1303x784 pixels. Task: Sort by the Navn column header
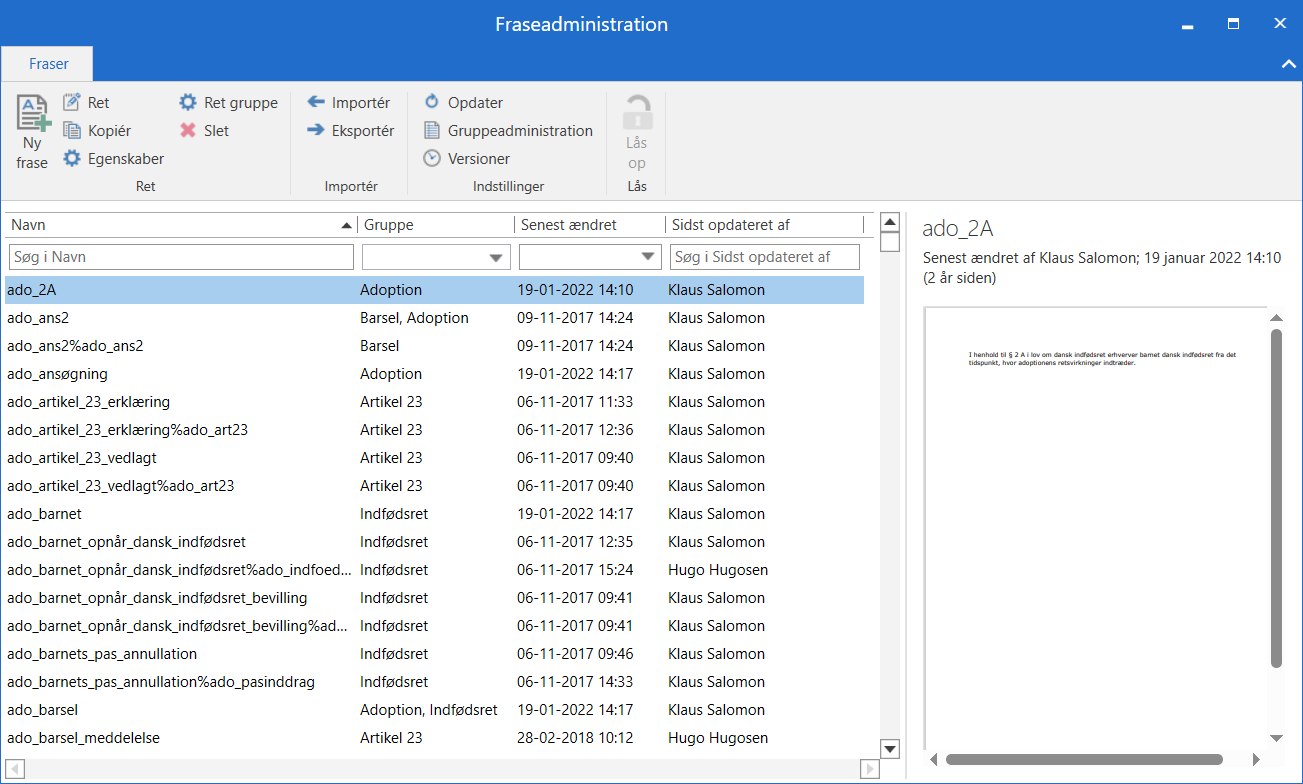[180, 225]
